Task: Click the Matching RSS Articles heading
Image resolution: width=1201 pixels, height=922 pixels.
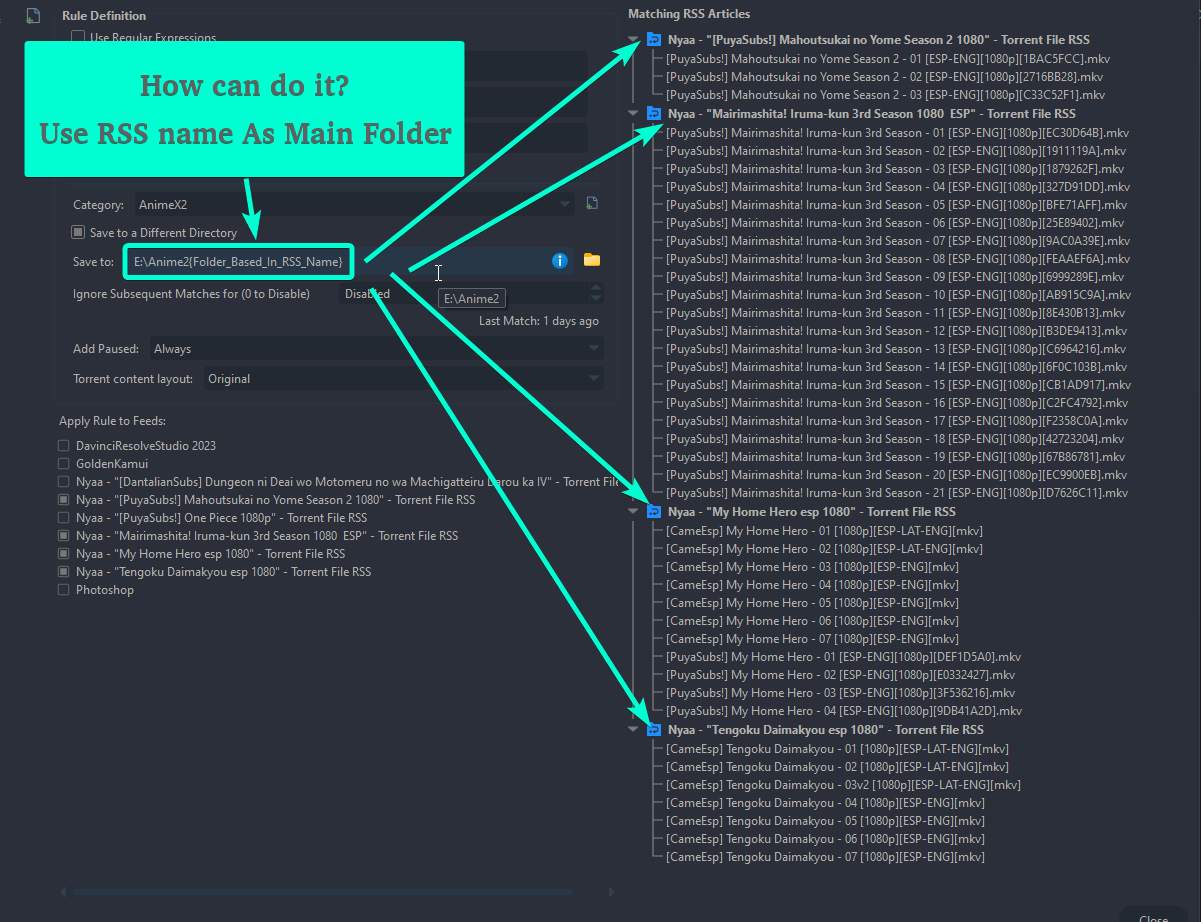Action: [x=689, y=14]
